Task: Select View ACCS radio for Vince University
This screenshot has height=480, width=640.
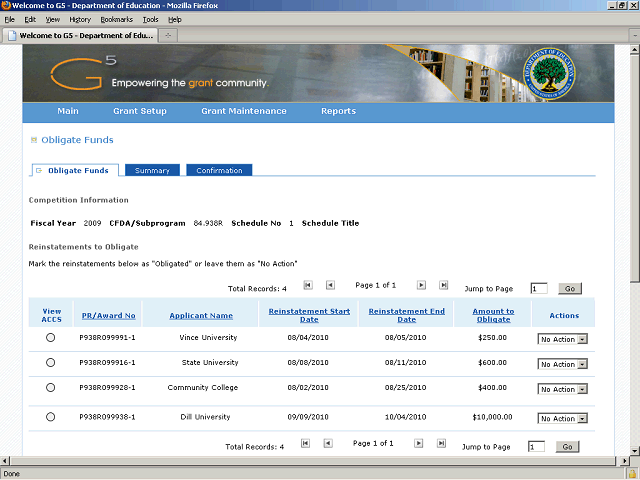Action: tap(51, 338)
